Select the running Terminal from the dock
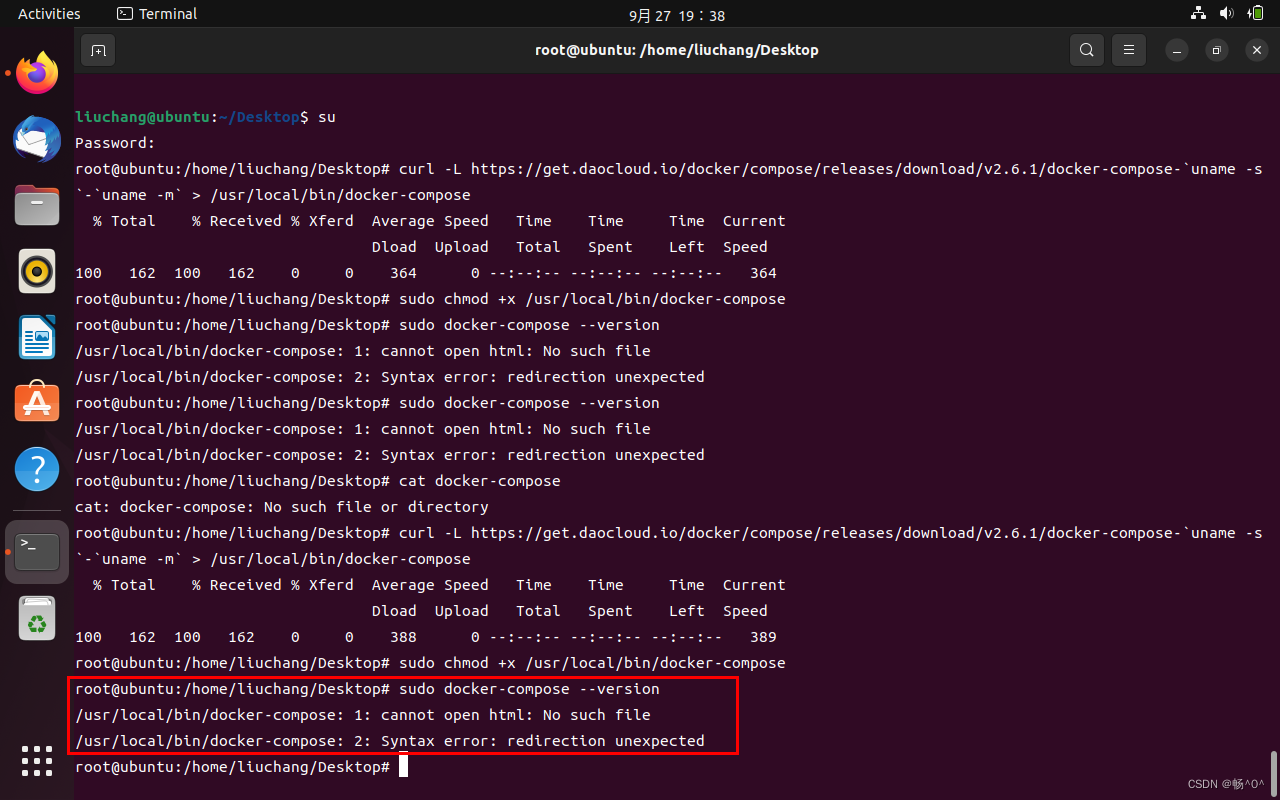Image resolution: width=1280 pixels, height=800 pixels. click(37, 551)
